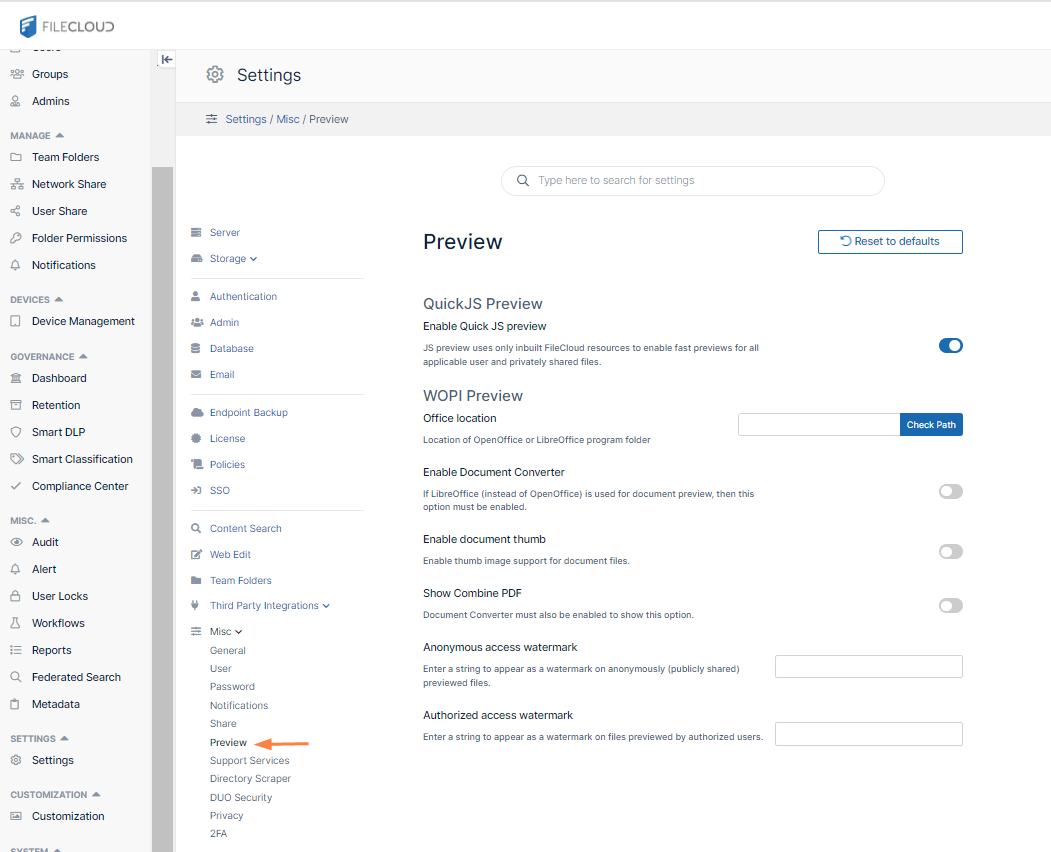
Task: Click the Network Share icon in sidebar
Action: pos(15,184)
